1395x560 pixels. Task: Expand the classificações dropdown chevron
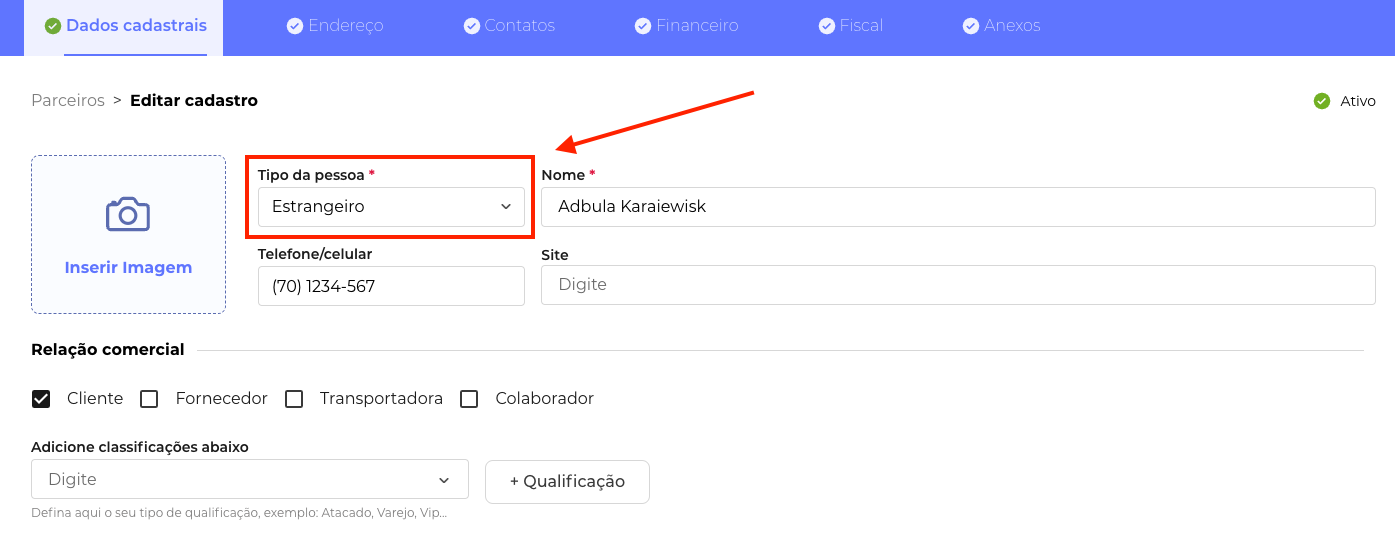tap(444, 480)
